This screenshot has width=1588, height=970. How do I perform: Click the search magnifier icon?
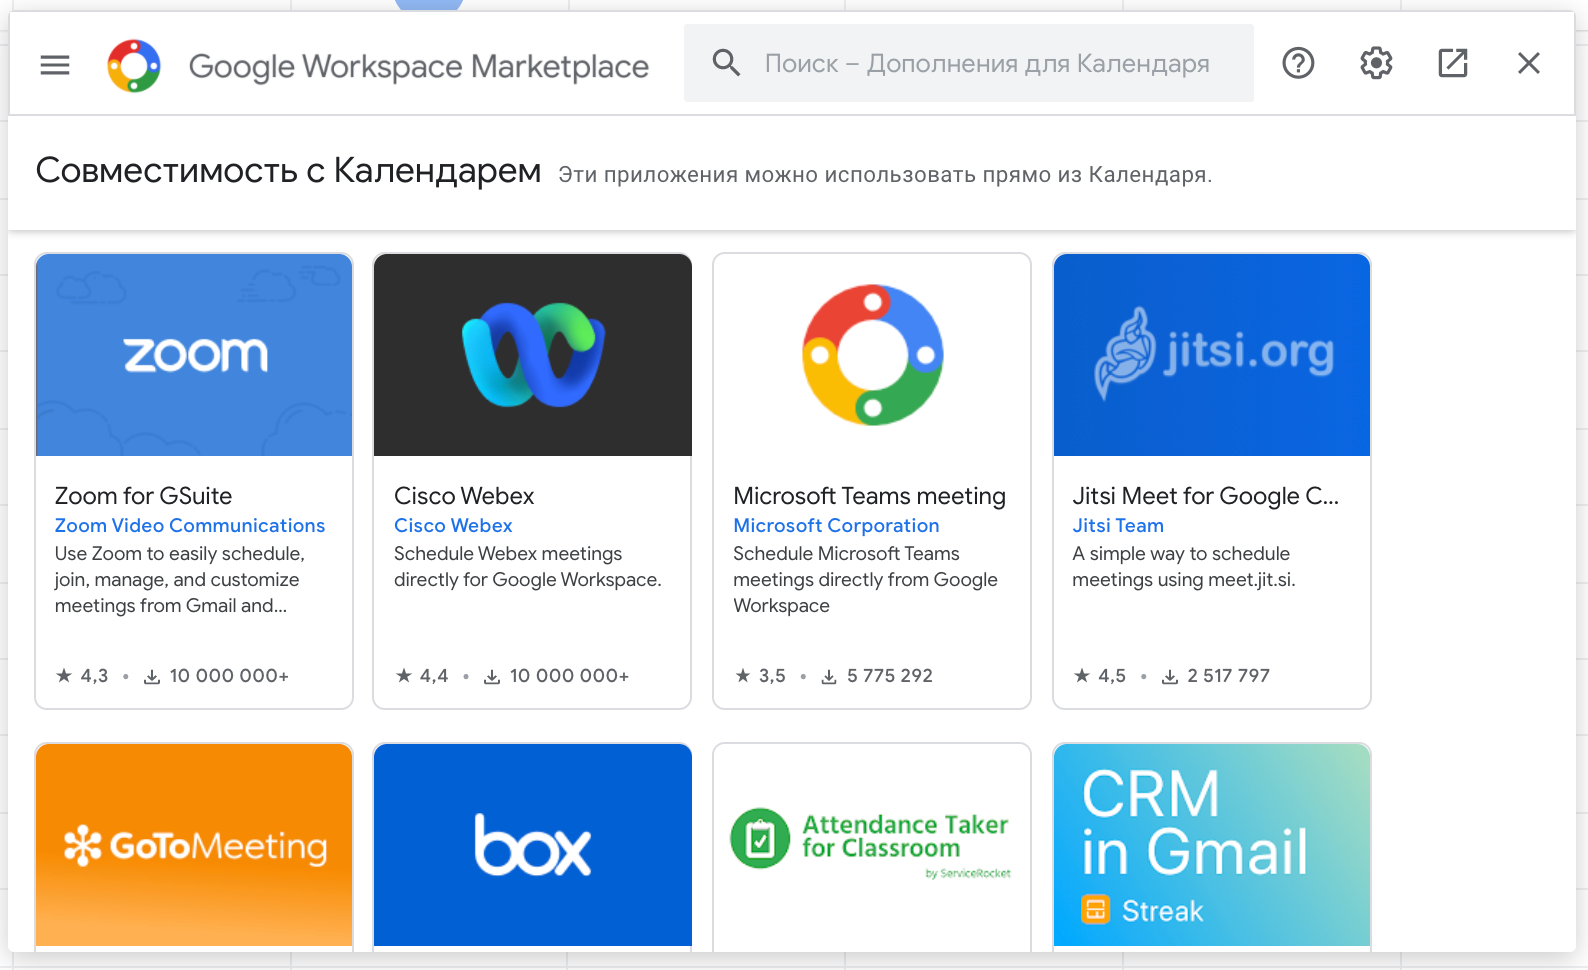pyautogui.click(x=727, y=63)
